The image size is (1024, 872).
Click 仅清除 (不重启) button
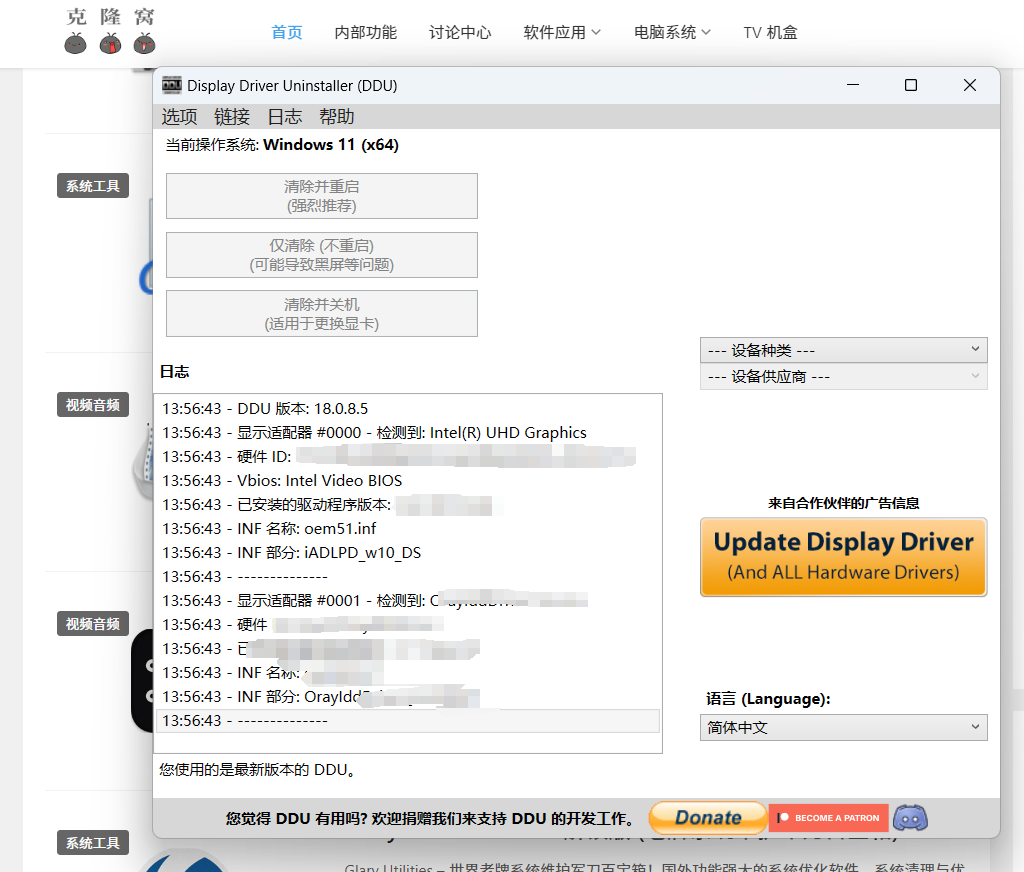(322, 255)
